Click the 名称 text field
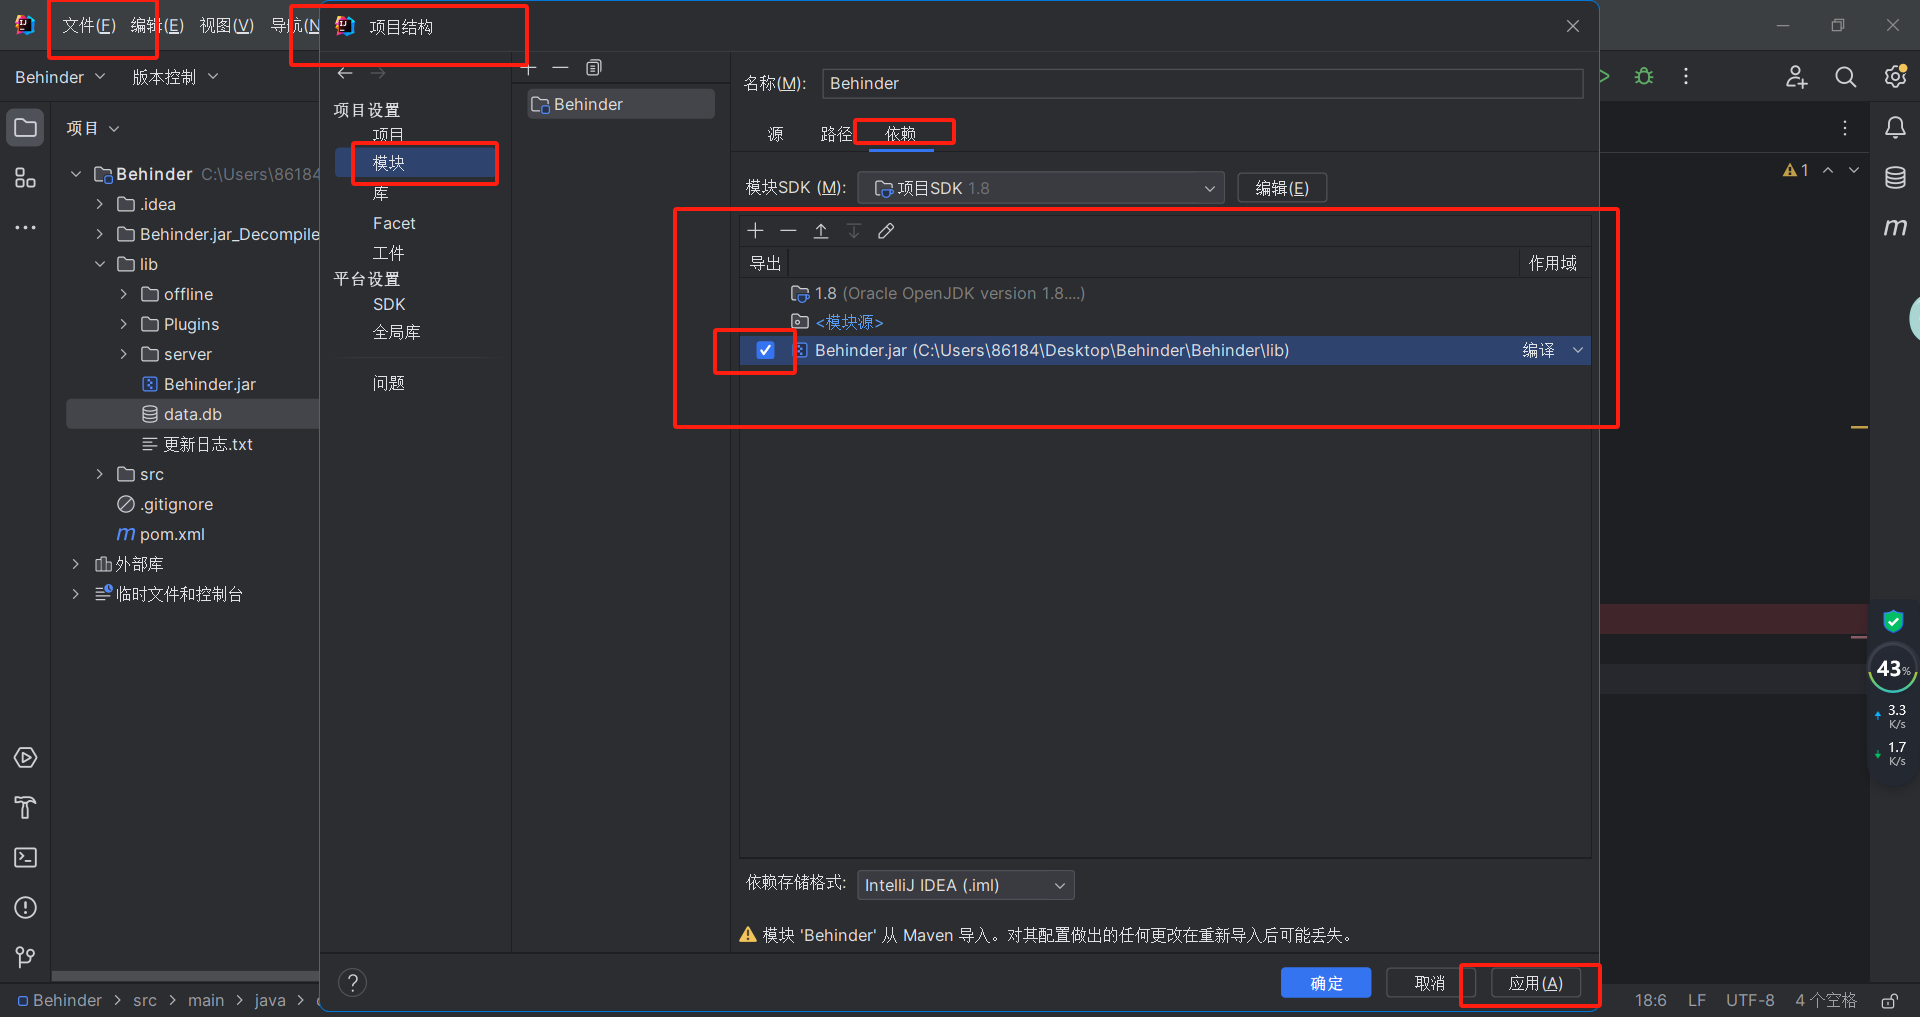Viewport: 1920px width, 1017px height. point(1202,84)
